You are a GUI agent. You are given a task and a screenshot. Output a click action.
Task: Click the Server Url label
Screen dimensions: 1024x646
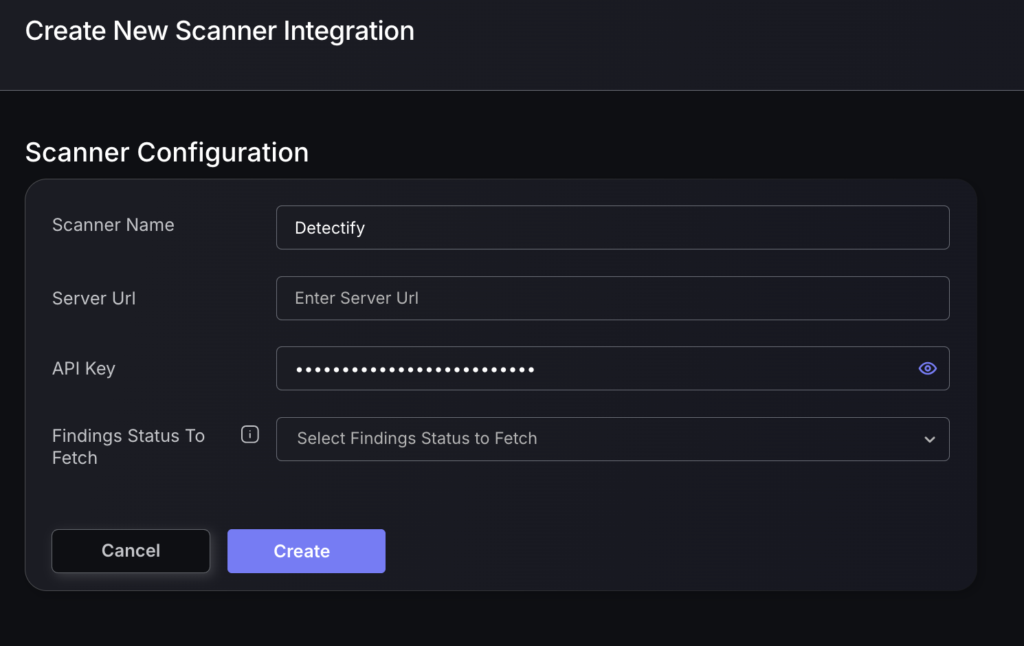point(94,298)
